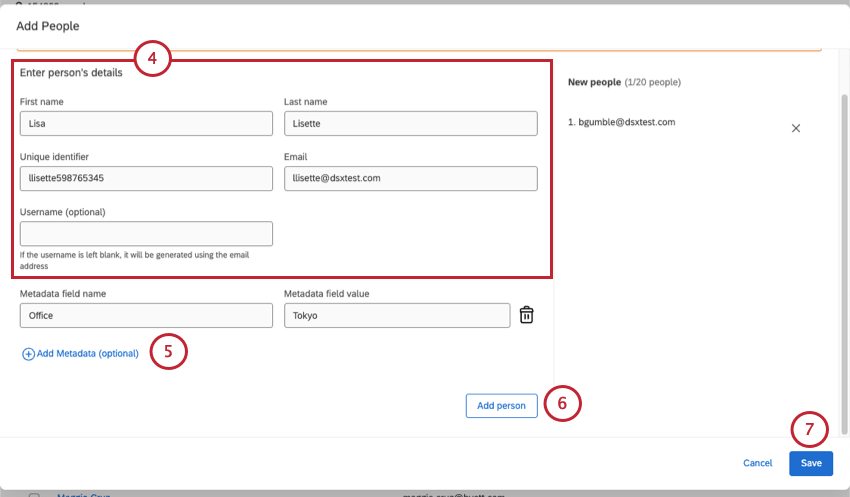Click the Add person button
Viewport: 850px width, 497px height.
pos(501,405)
